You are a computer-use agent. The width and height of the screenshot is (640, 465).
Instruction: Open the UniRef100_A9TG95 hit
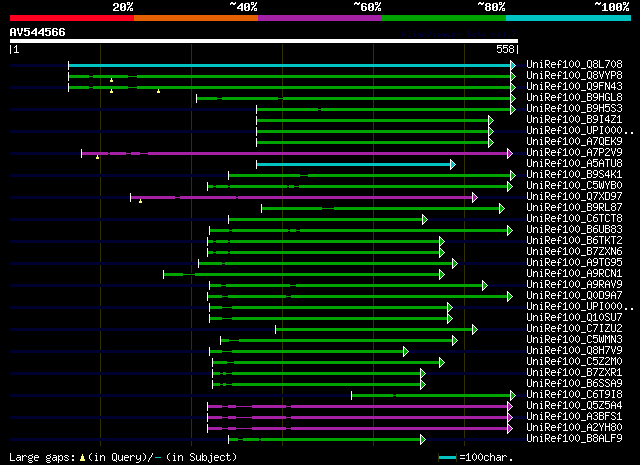574,263
